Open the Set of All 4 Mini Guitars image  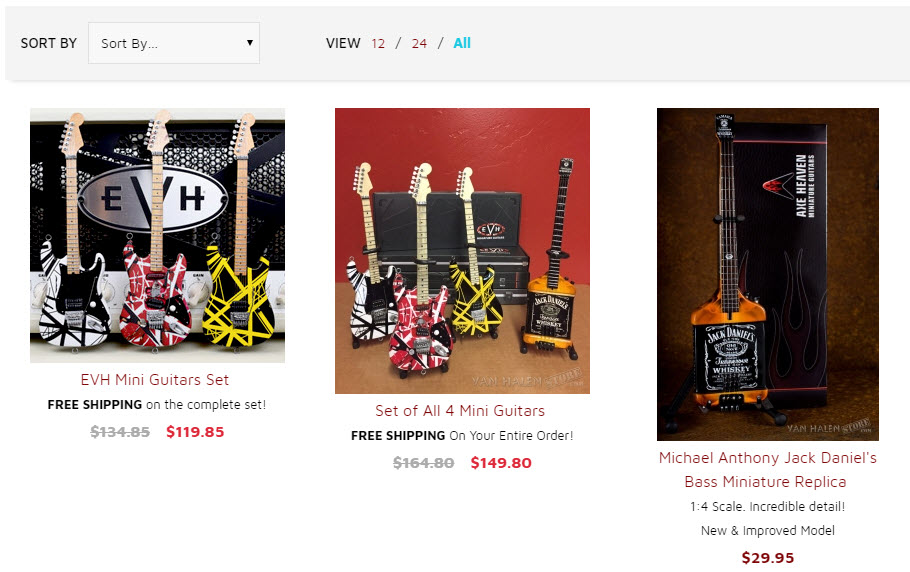[x=463, y=251]
